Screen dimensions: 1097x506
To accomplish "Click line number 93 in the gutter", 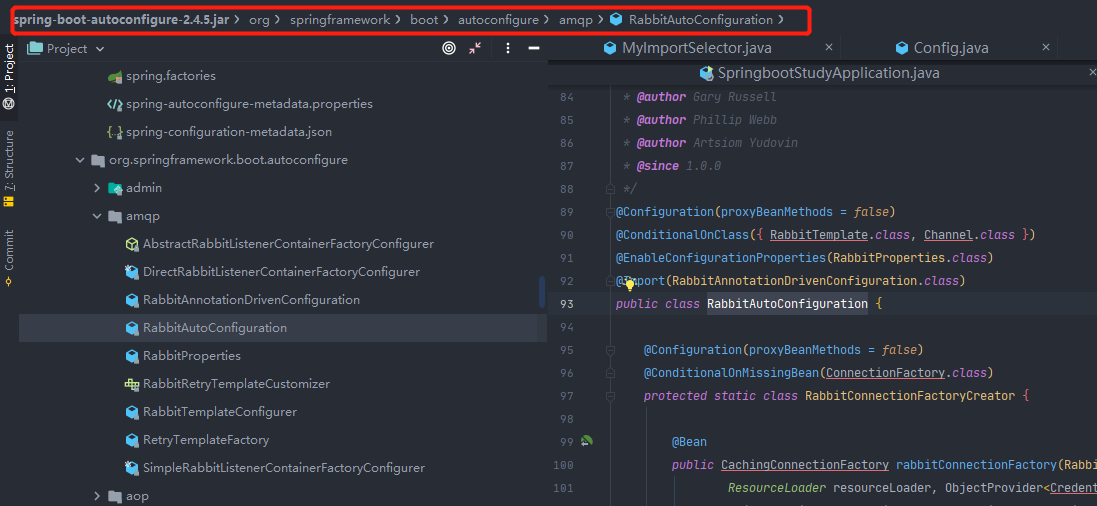I will (567, 304).
